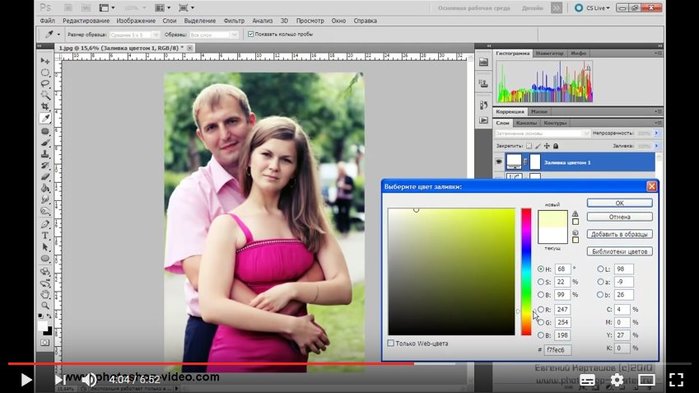This screenshot has width=699, height=393.
Task: Toggle Quick Mask mode
Action: pos(45,343)
